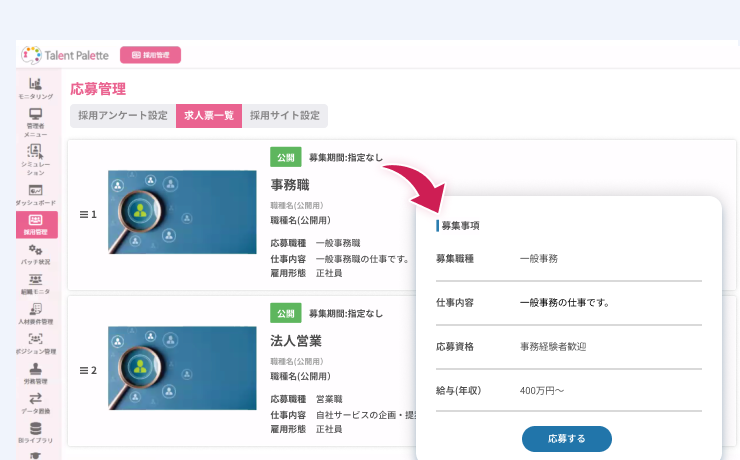Click 募集期間:指定なし on the 事務職 listing
This screenshot has height=460, width=740.
[346, 158]
